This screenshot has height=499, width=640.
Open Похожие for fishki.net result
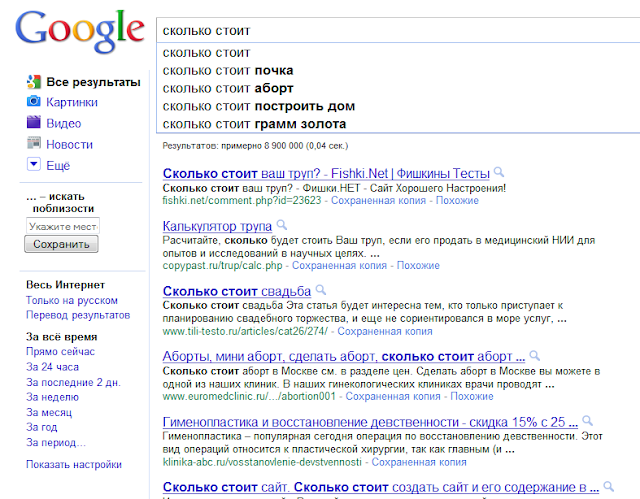pyautogui.click(x=457, y=200)
